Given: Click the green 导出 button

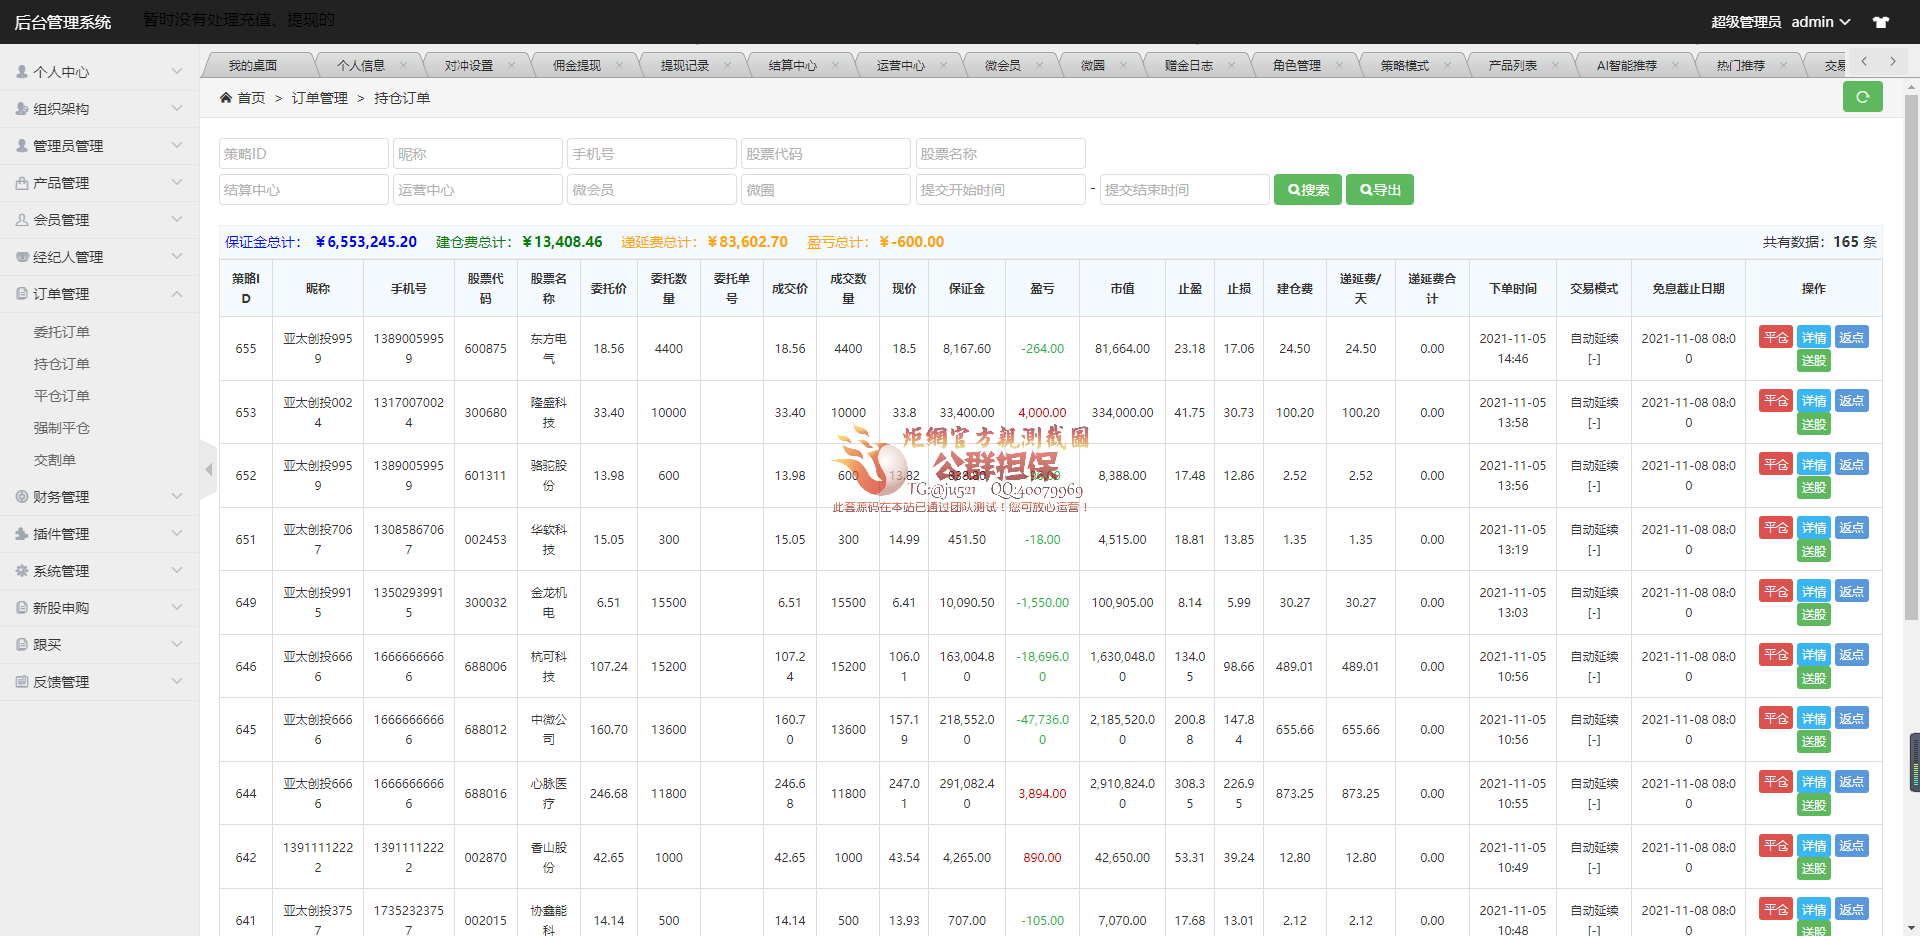Looking at the screenshot, I should [x=1380, y=190].
